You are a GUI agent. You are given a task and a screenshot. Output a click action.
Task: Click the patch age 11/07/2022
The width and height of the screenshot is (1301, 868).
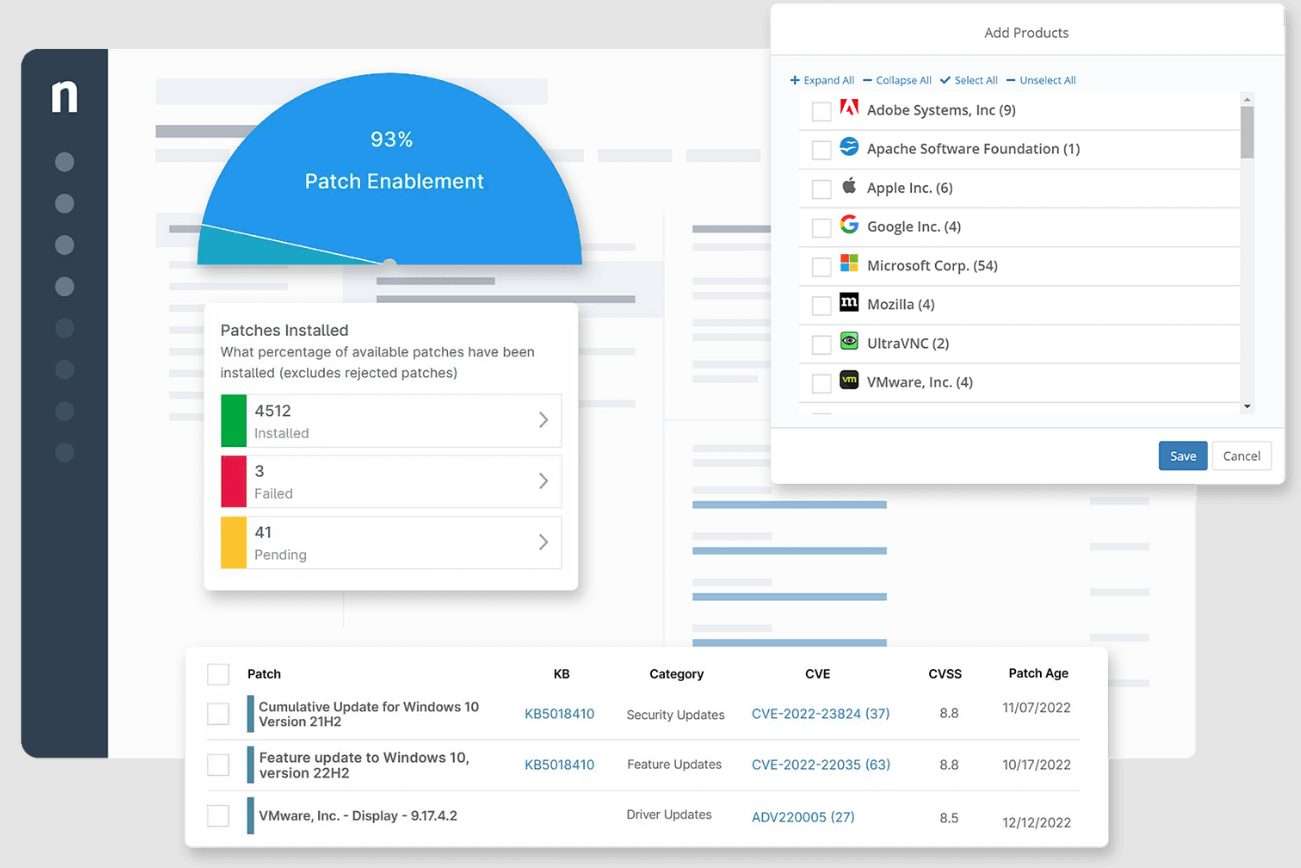click(1036, 708)
